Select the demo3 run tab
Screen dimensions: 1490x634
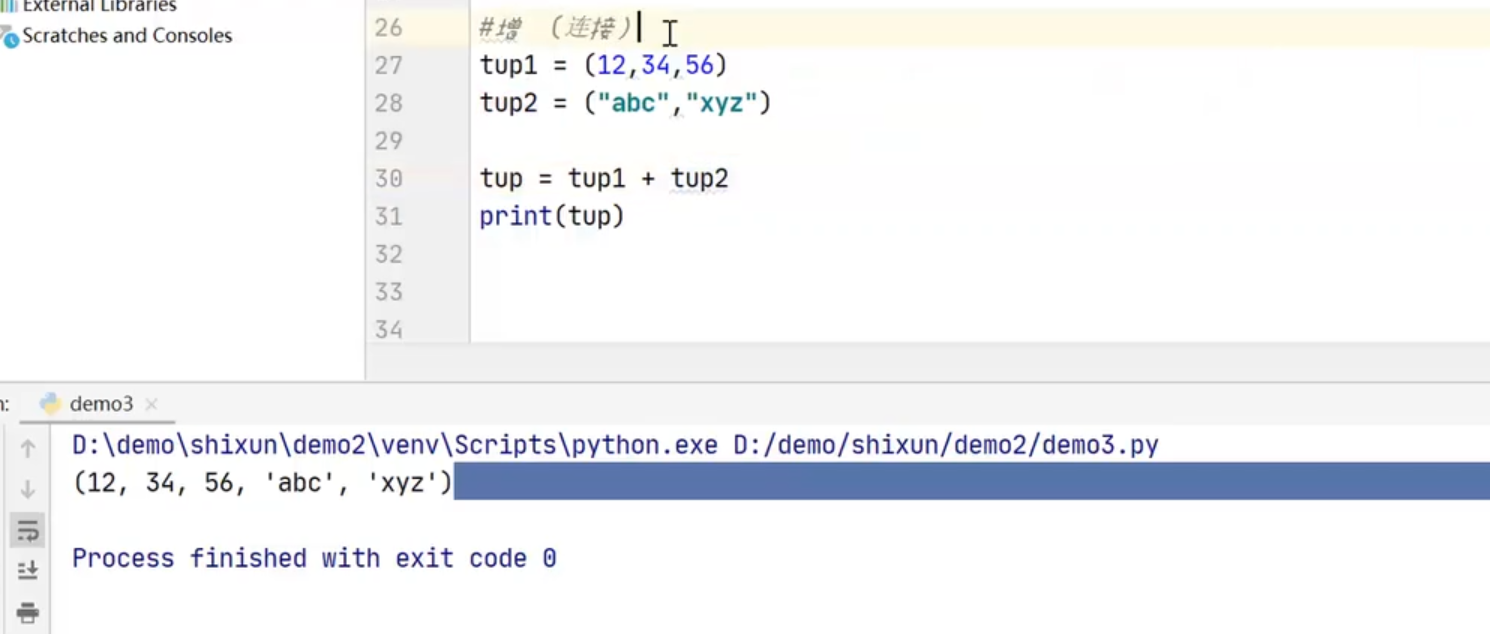[101, 404]
